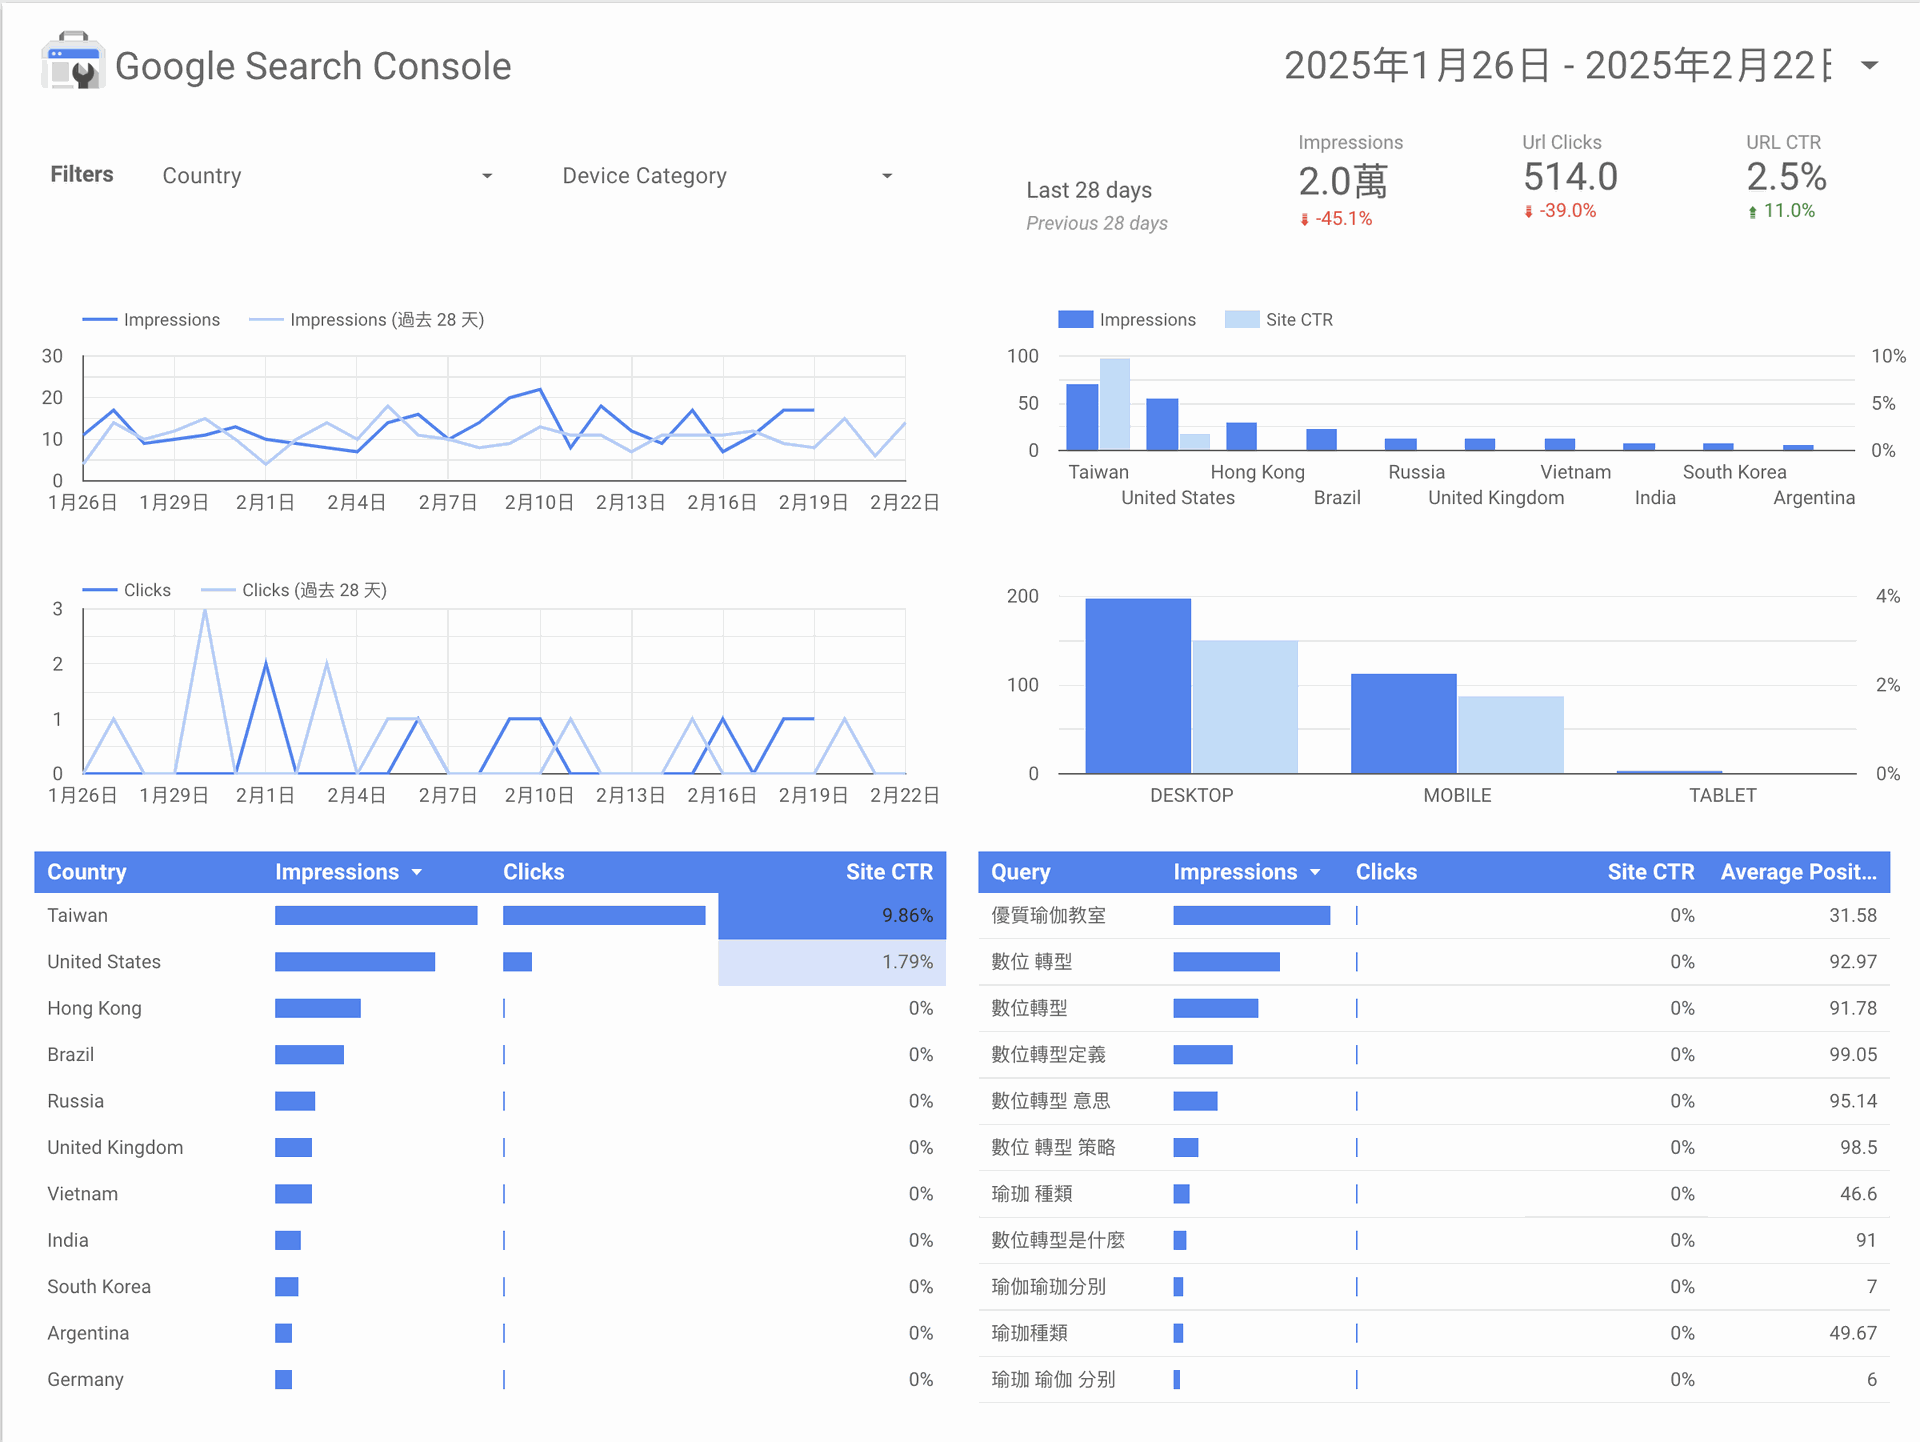Click the Impressions sort arrow in Country table
Viewport: 1920px width, 1442px height.
click(x=417, y=873)
